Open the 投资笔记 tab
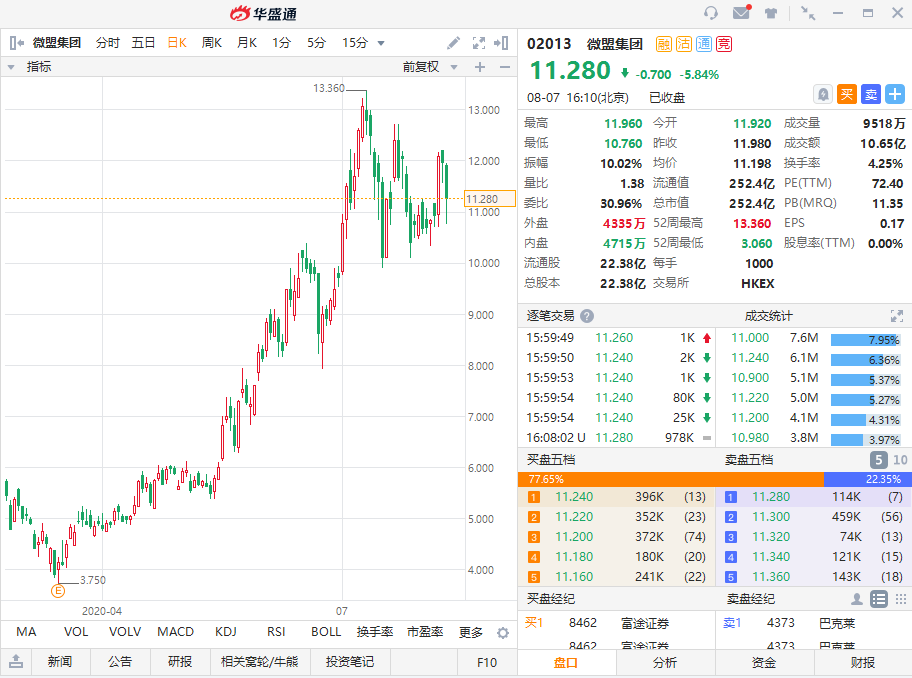This screenshot has height=678, width=912. 350,662
